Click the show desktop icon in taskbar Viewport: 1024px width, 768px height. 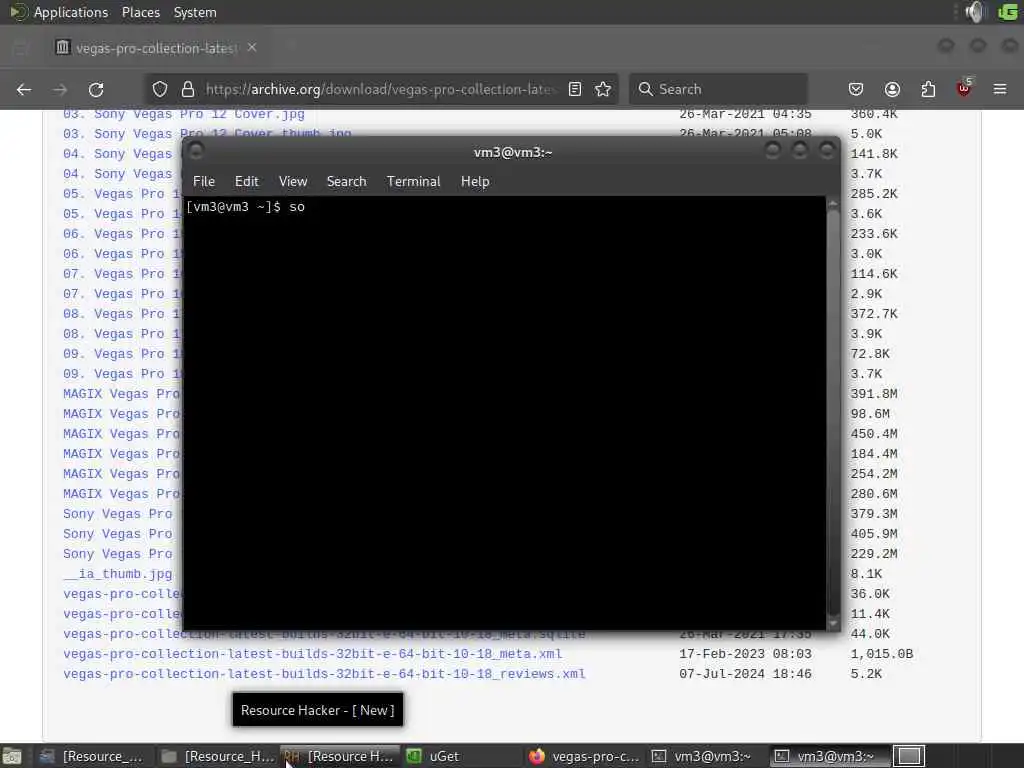pyautogui.click(x=12, y=756)
